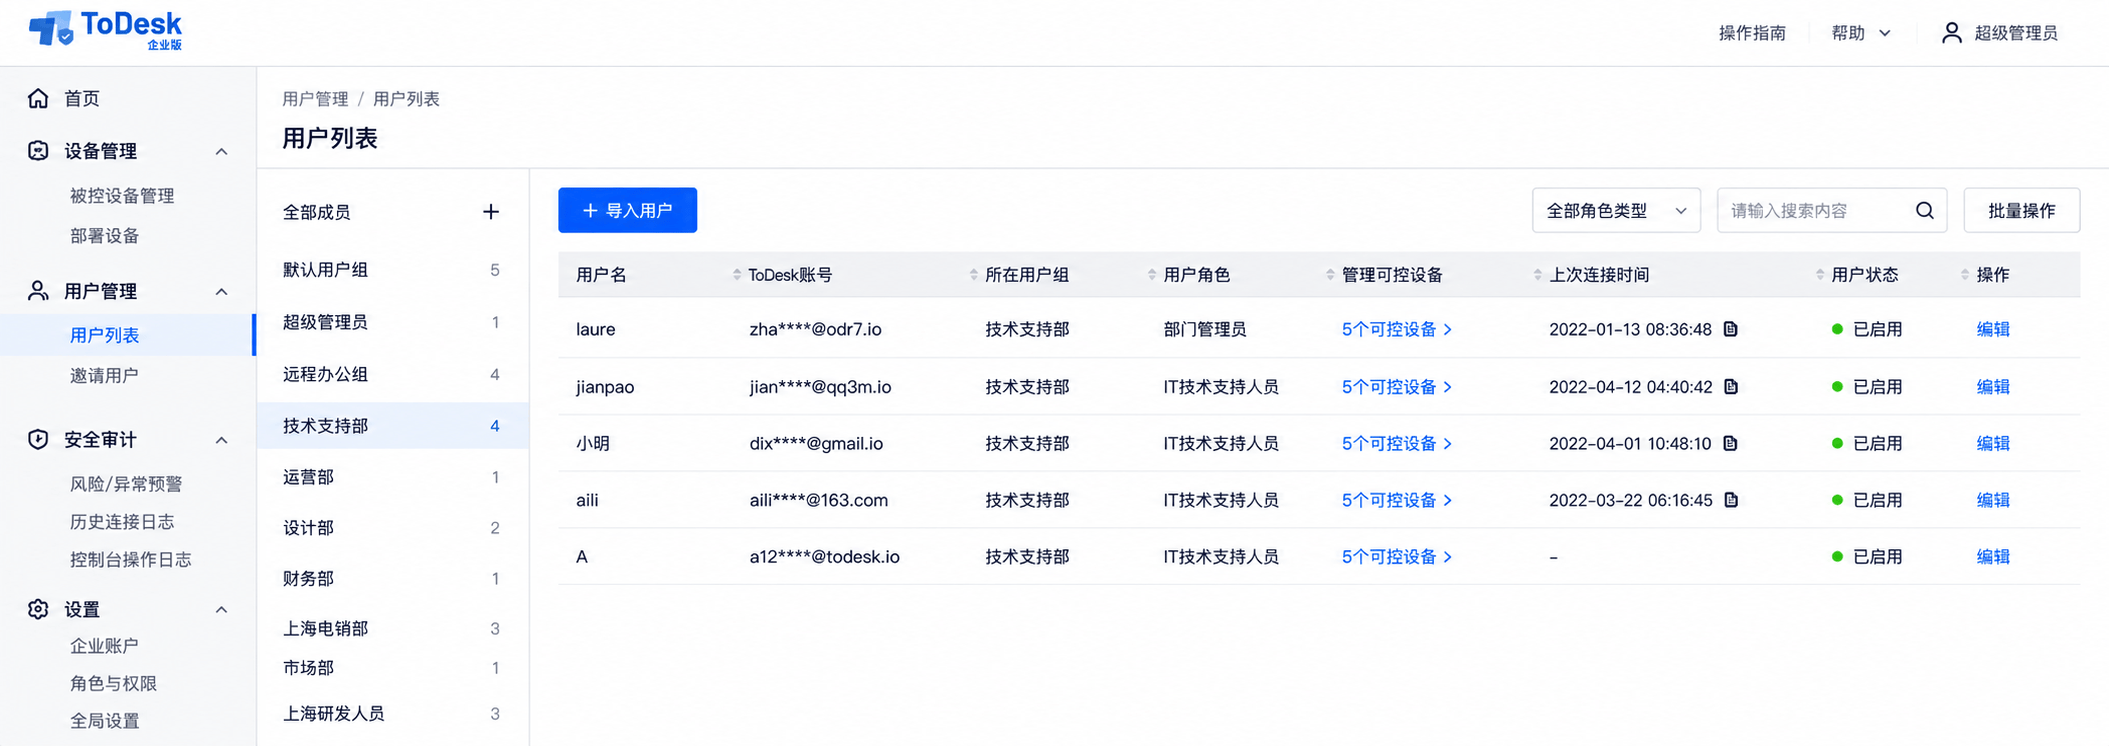Image resolution: width=2109 pixels, height=746 pixels.
Task: Click the log icon for aili's connection time
Action: pyautogui.click(x=1731, y=500)
